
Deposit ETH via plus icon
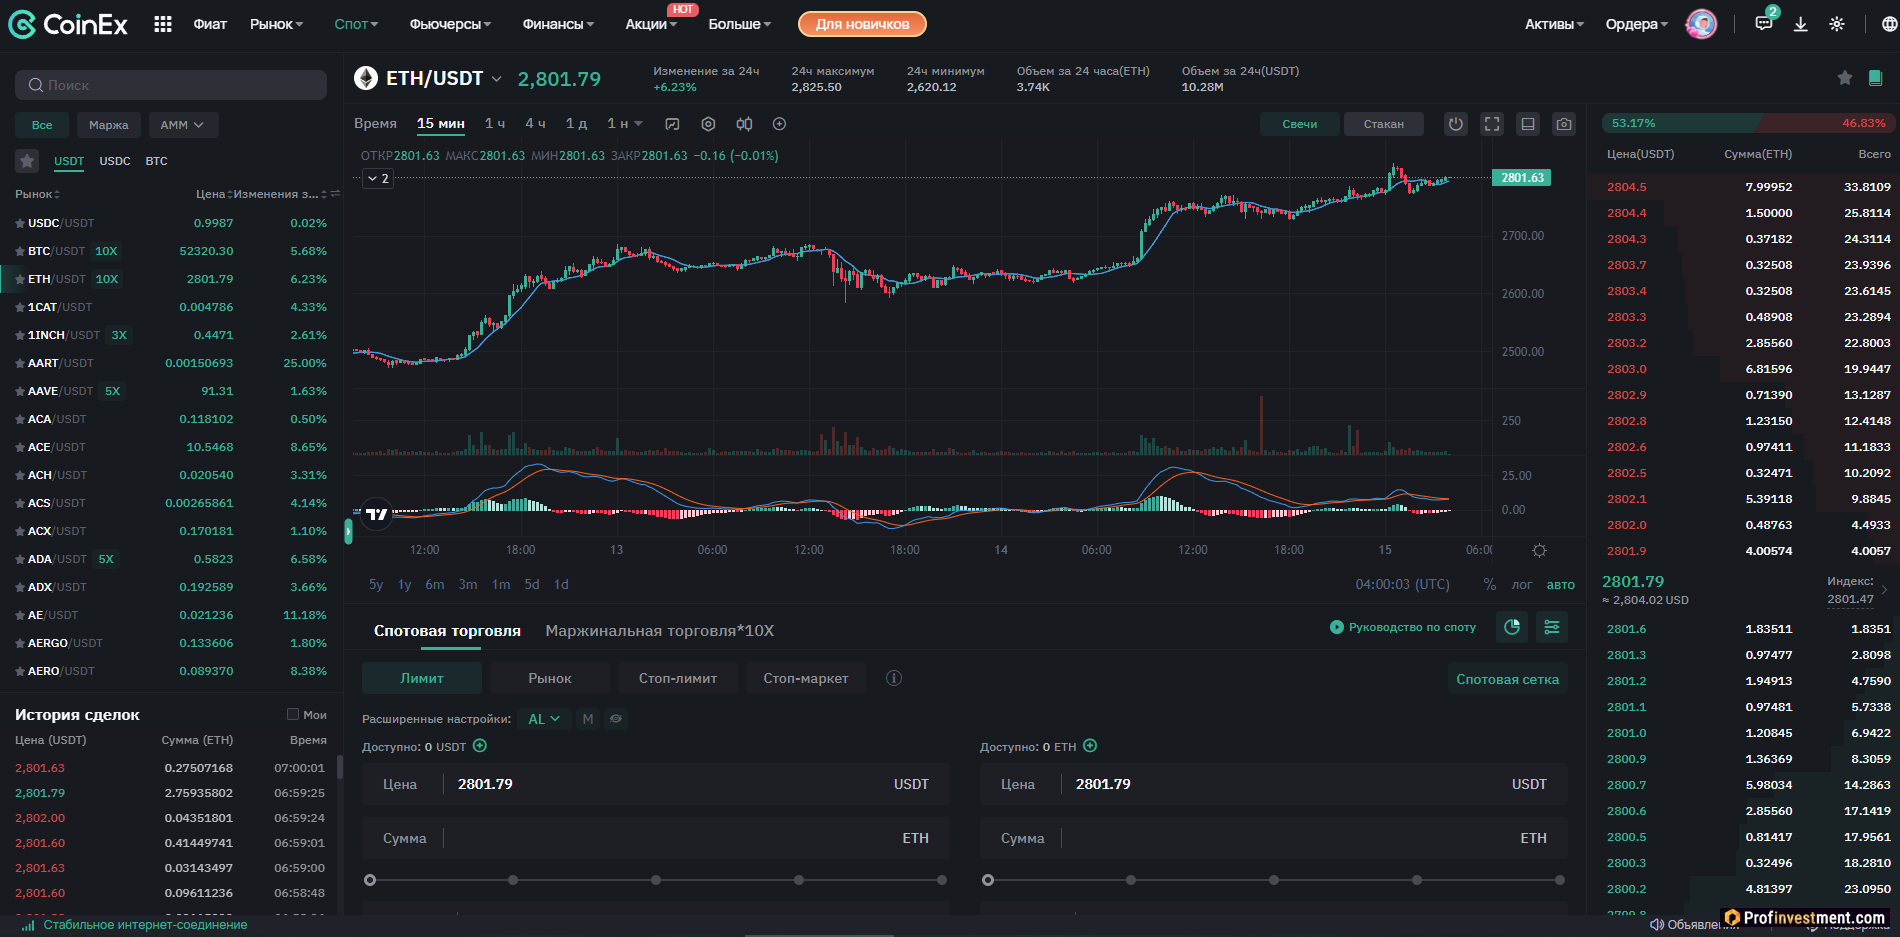(1091, 746)
